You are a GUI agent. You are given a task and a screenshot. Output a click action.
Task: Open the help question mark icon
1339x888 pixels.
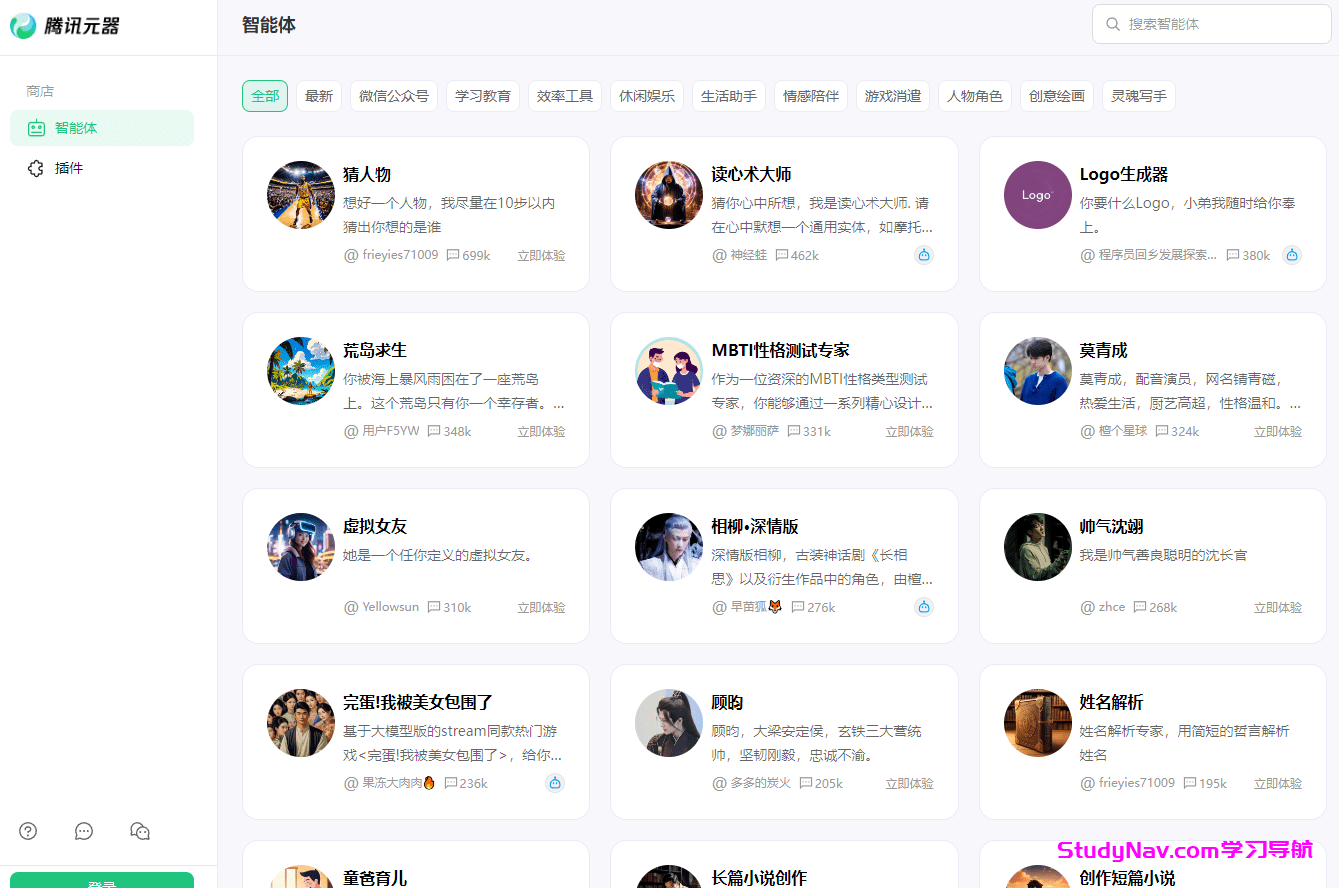[x=28, y=831]
